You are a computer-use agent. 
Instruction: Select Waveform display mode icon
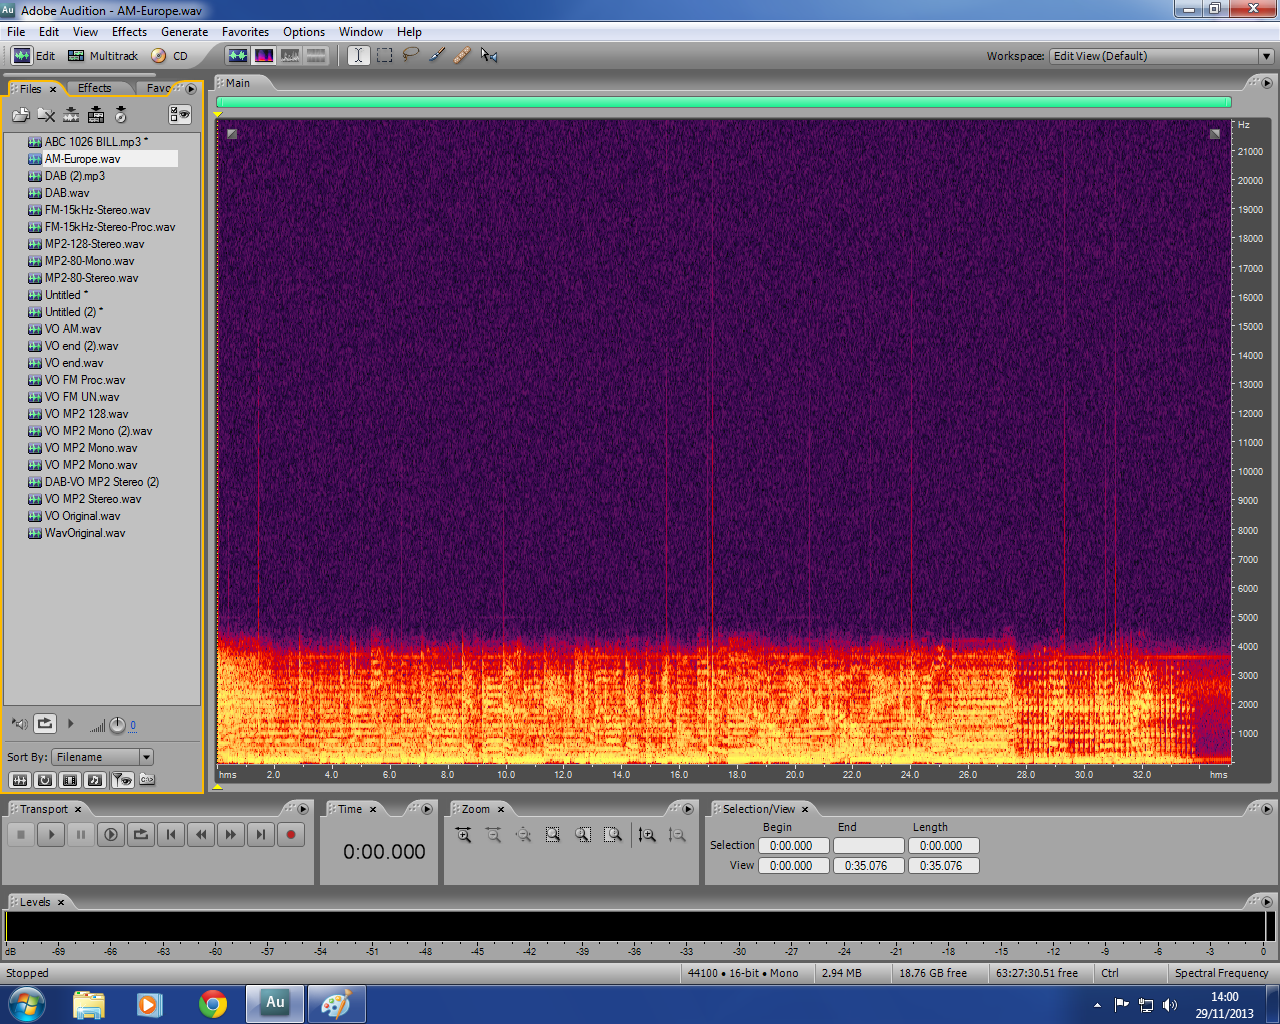tap(237, 56)
